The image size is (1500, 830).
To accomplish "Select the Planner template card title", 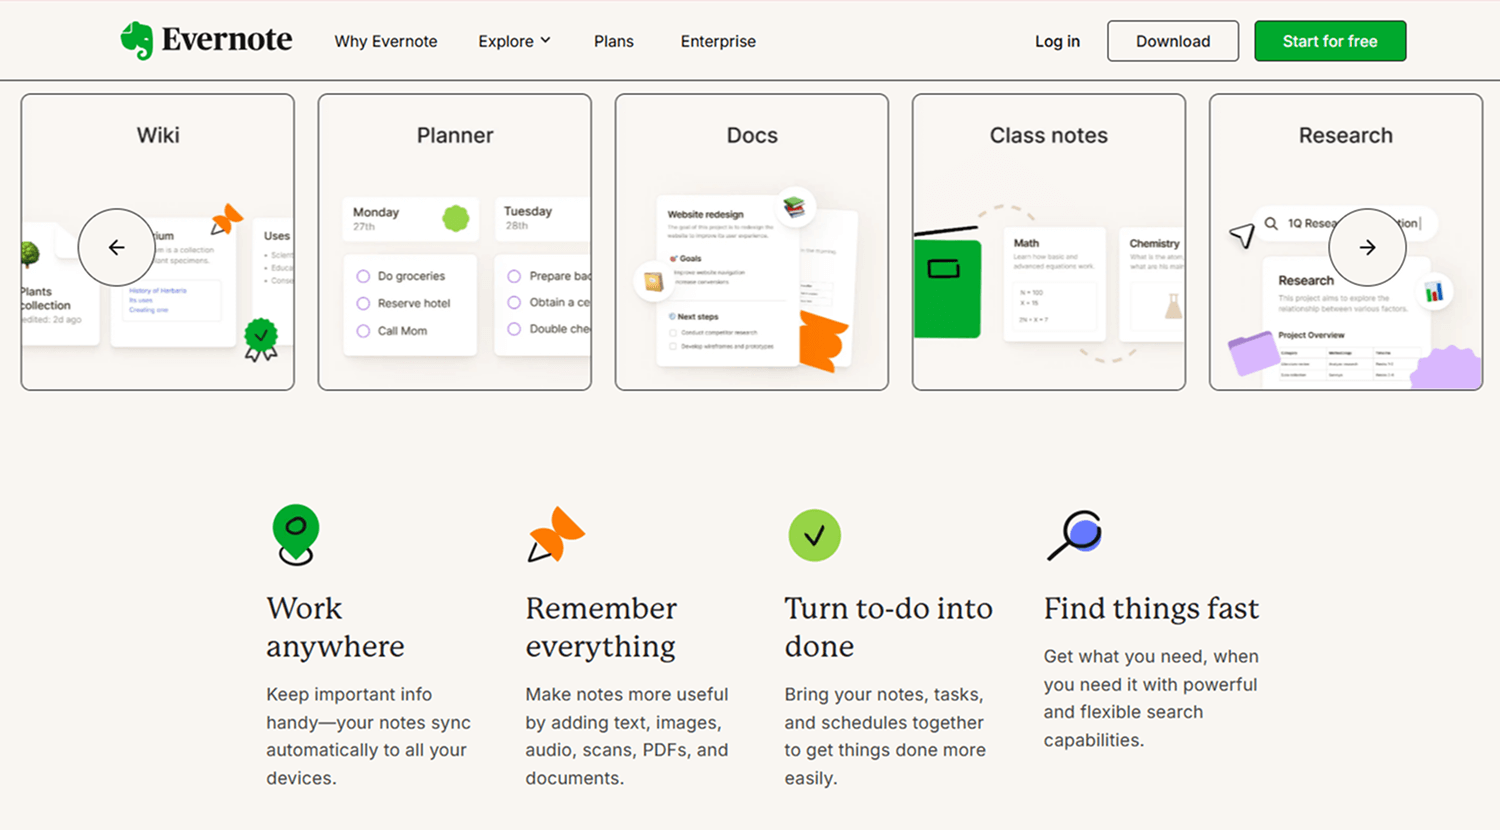I will 455,135.
